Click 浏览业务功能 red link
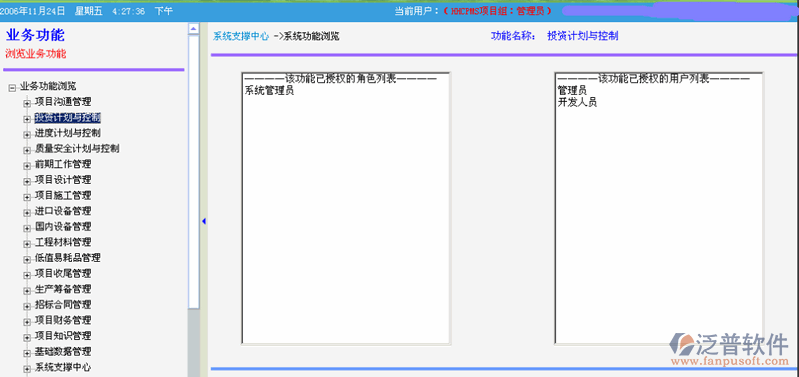The width and height of the screenshot is (799, 377). click(36, 53)
